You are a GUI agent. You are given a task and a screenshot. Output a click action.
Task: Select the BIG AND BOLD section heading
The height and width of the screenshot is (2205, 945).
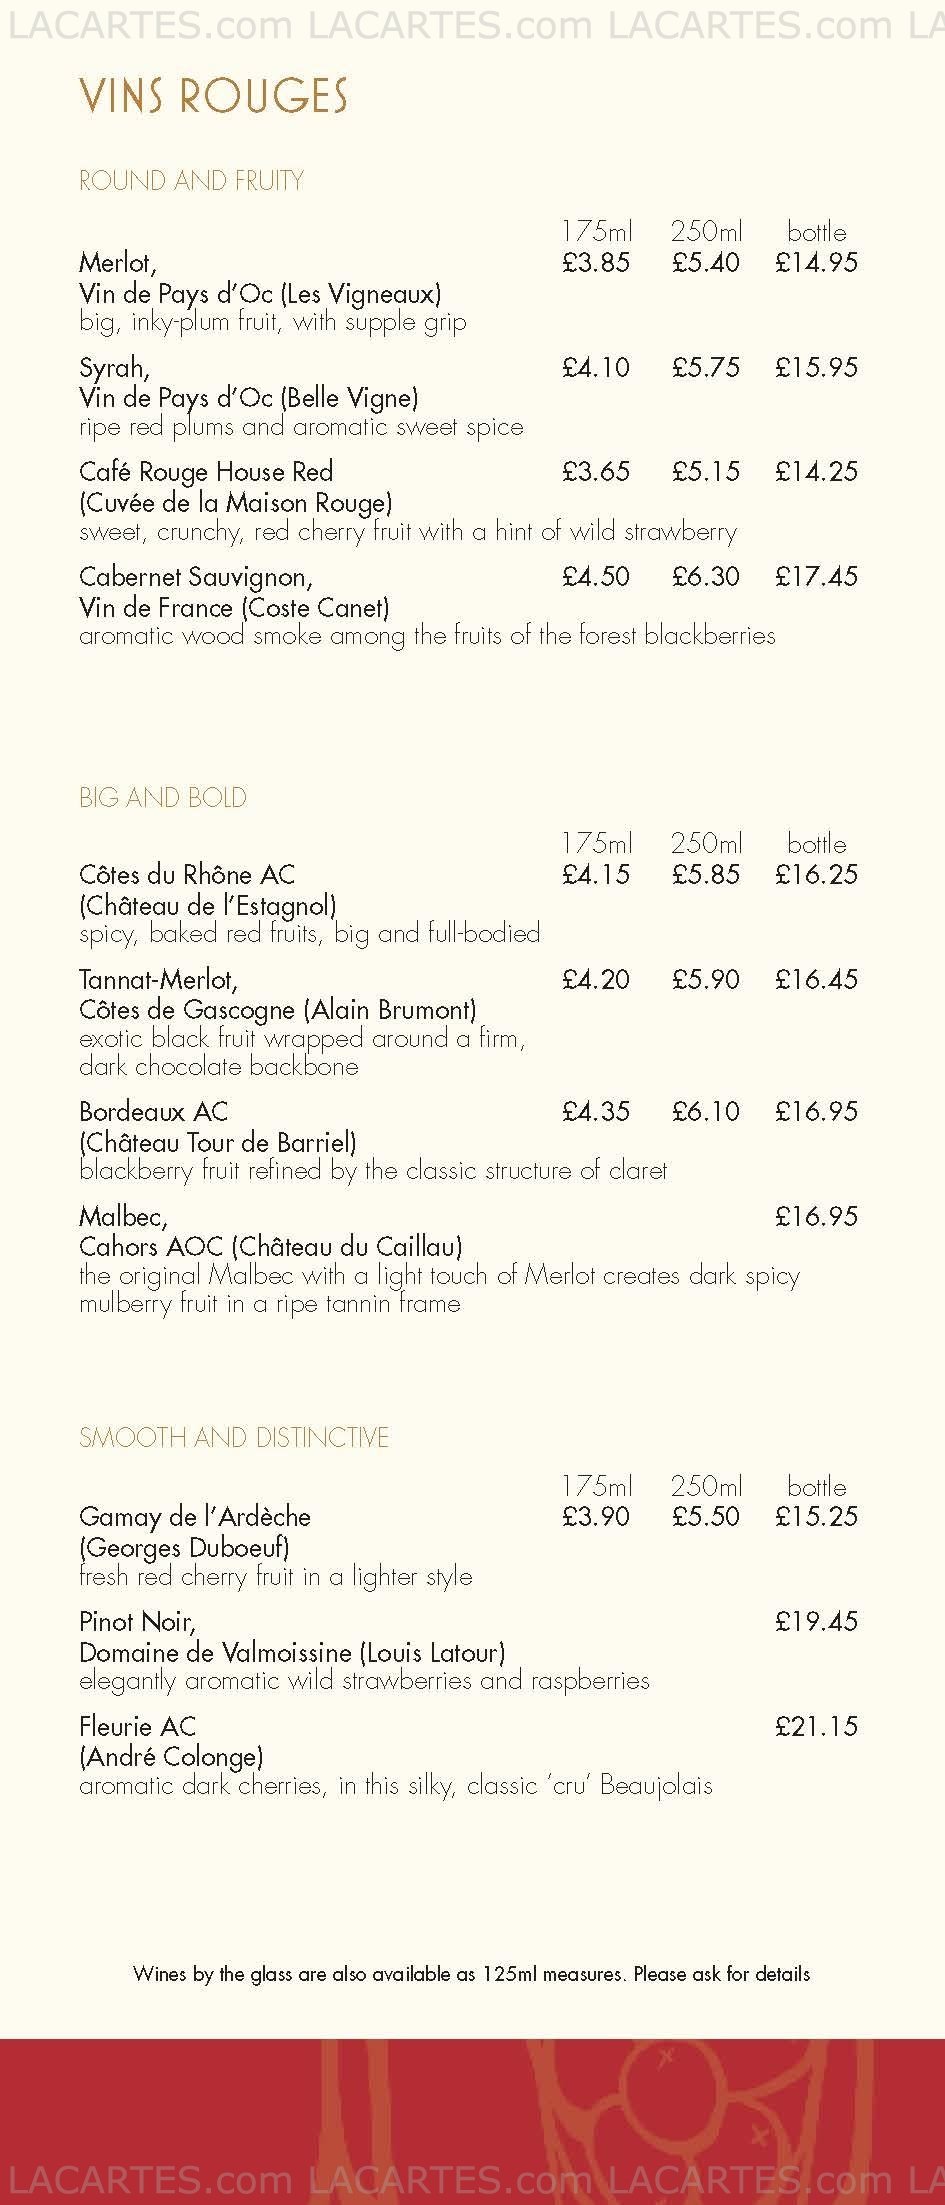click(163, 798)
